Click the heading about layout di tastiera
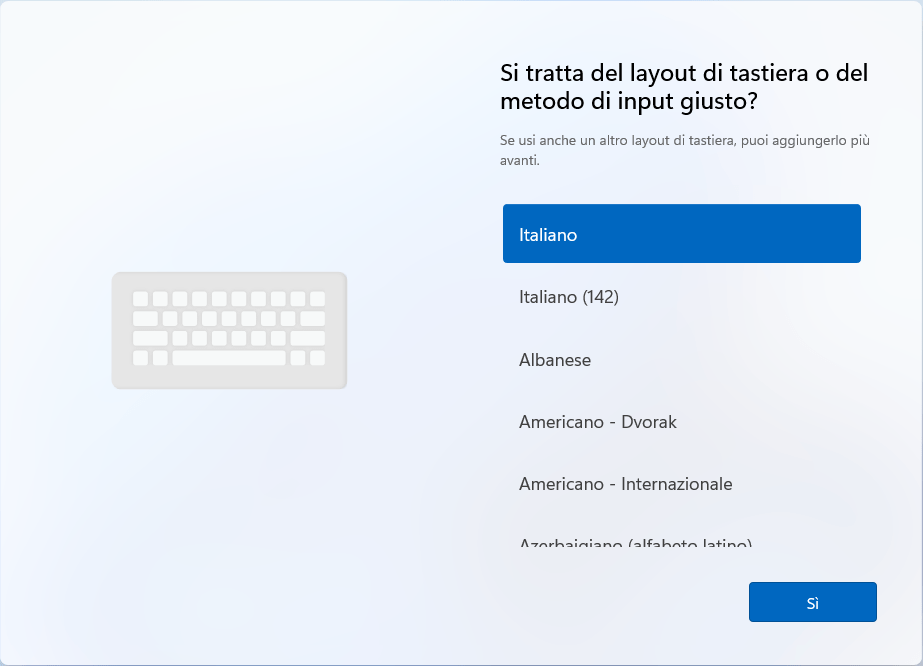 pos(683,87)
